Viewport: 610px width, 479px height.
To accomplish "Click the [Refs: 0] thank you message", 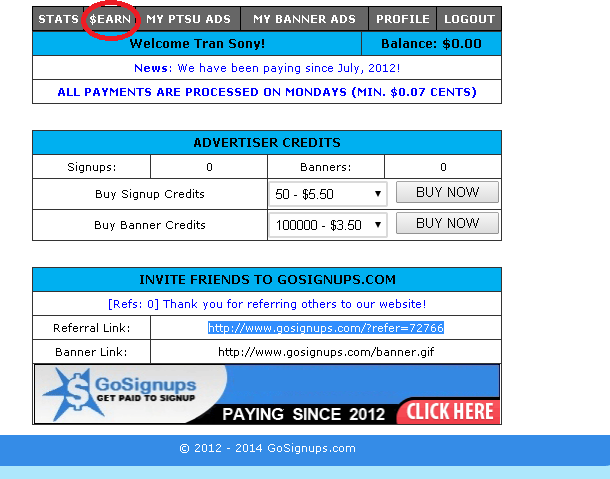I will tap(267, 304).
